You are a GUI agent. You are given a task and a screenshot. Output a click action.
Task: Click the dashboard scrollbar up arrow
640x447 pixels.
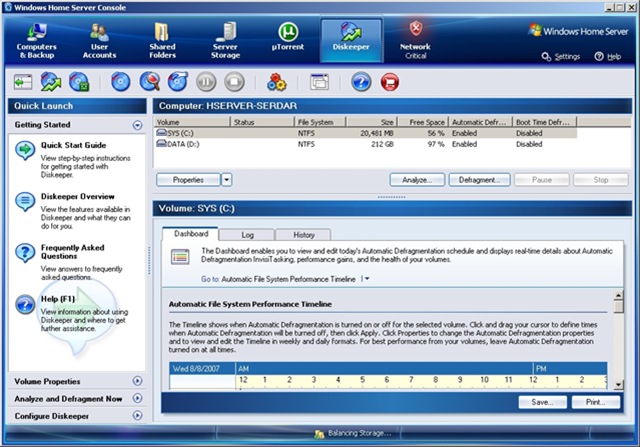[619, 296]
